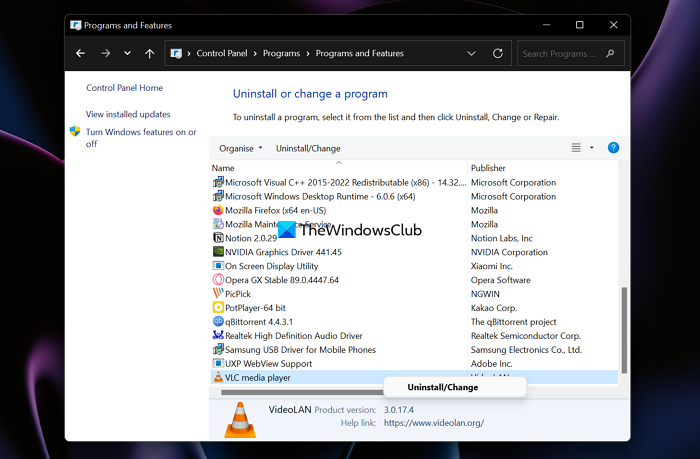
Task: Select the UXP WebView Support icon
Action: (218, 363)
